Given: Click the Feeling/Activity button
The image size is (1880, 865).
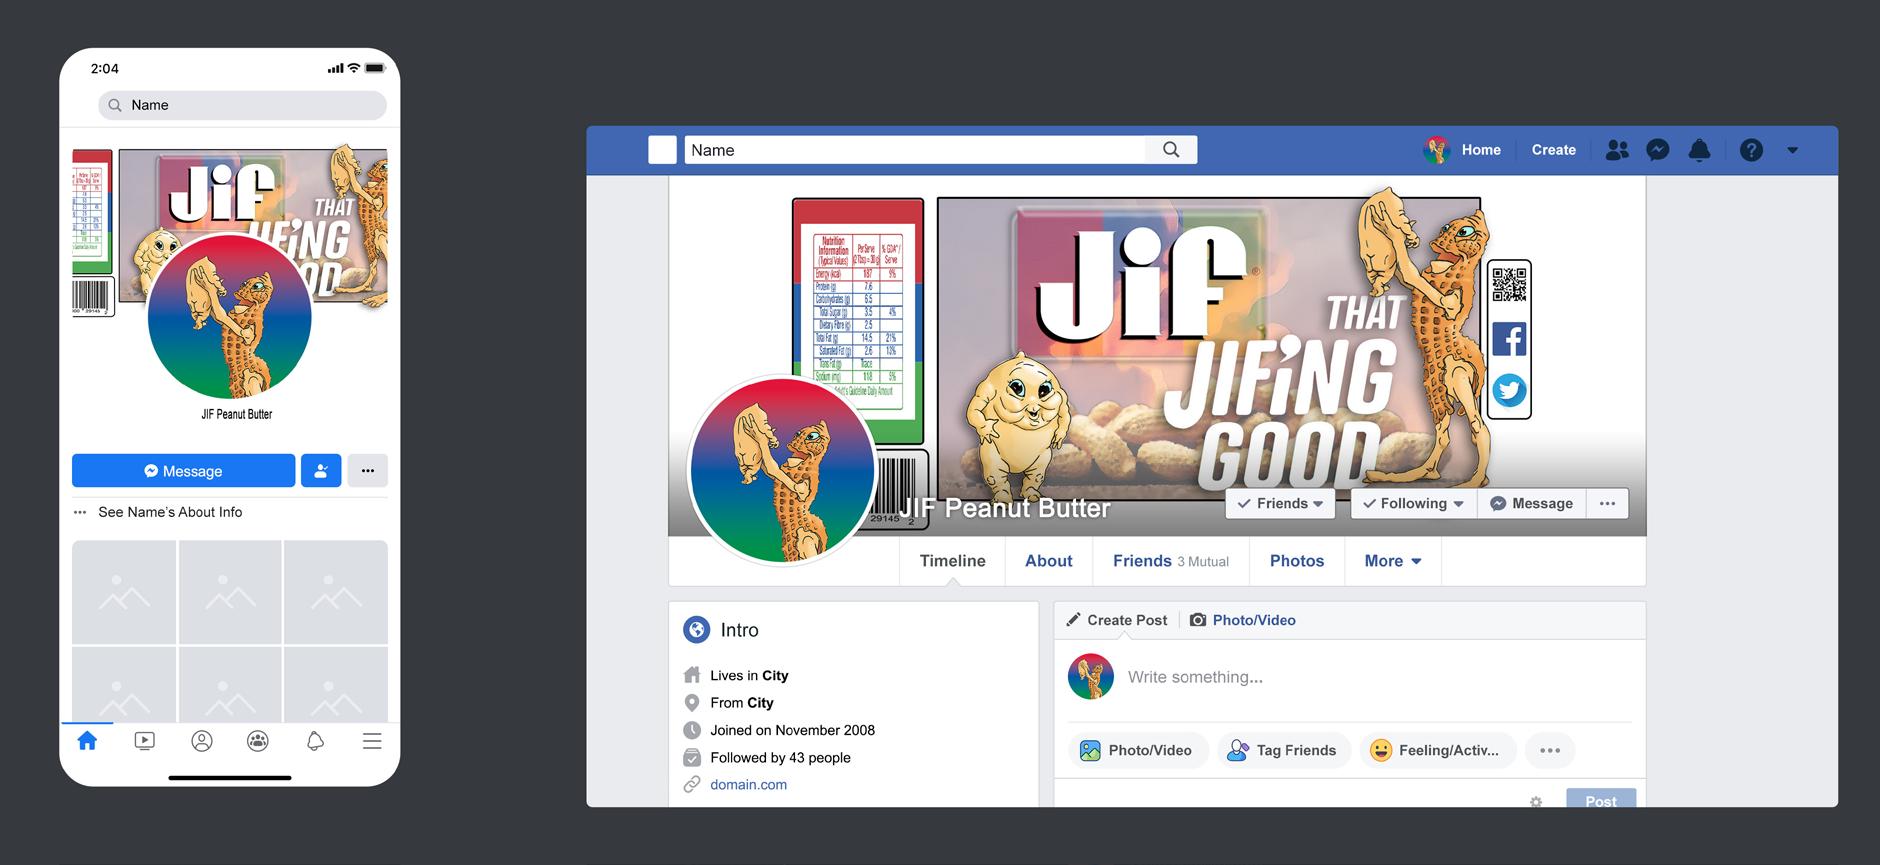Looking at the screenshot, I should 1437,750.
